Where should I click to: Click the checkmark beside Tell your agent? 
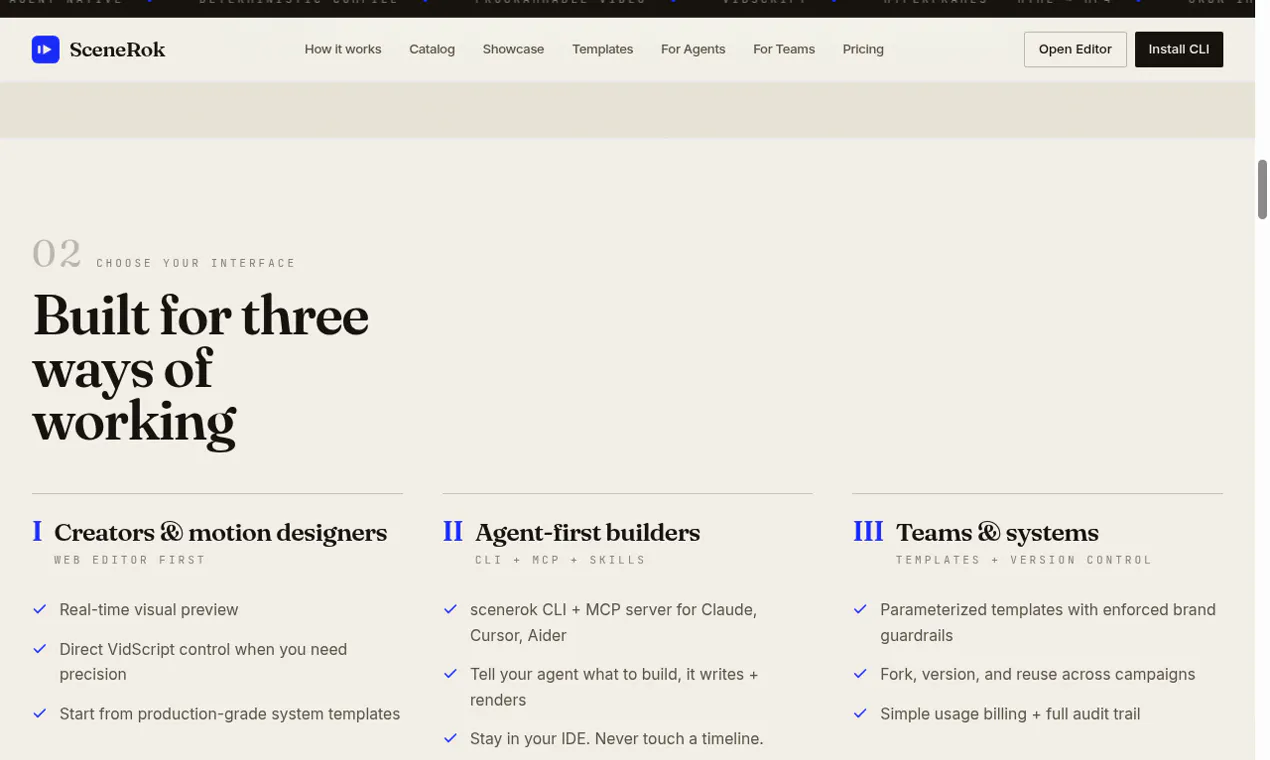(x=450, y=674)
